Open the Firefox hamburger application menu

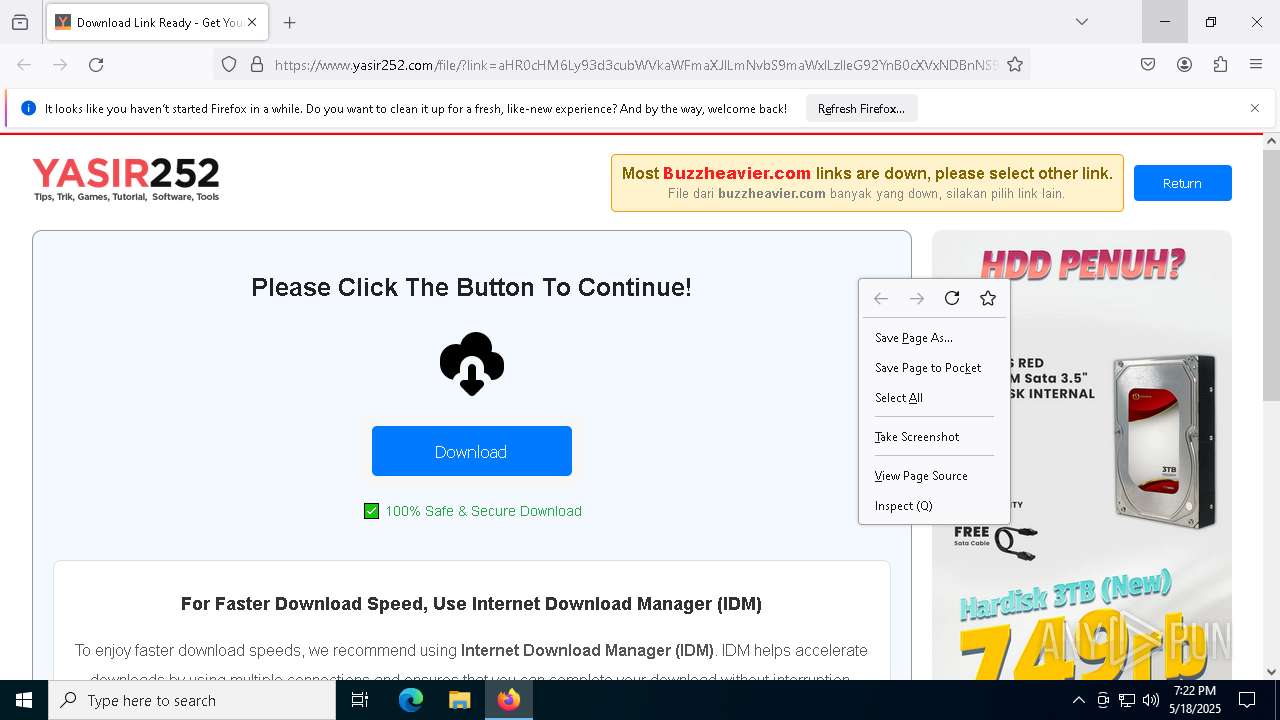coord(1256,64)
